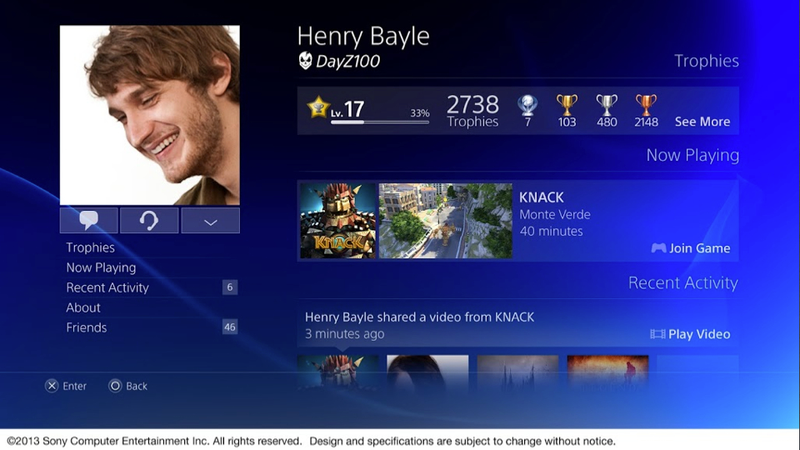Click Join Game for KNACK
This screenshot has height=450, width=800.
coord(691,248)
